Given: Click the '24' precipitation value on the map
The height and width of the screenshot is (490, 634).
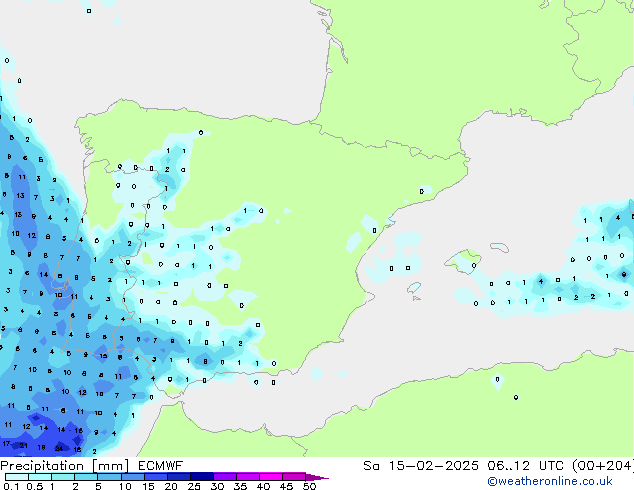Looking at the screenshot, I should tap(59, 448).
